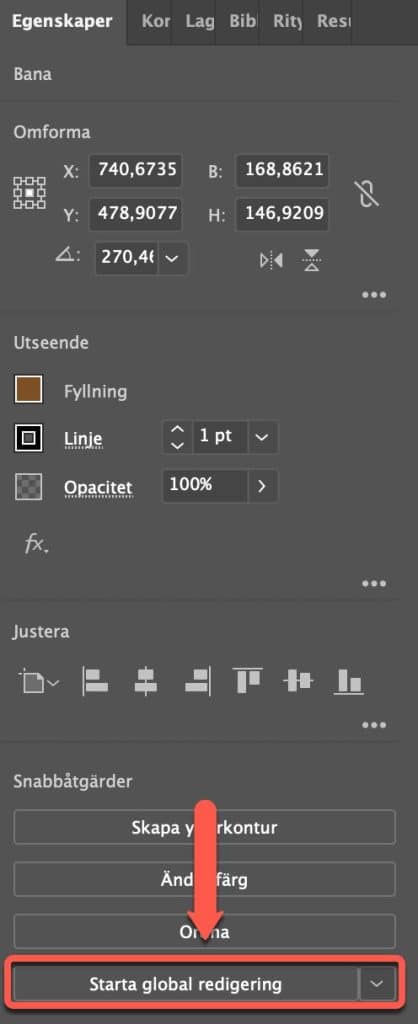Screen dimensions: 418x1024
Task: Open the fx effects menu
Action: [36, 543]
